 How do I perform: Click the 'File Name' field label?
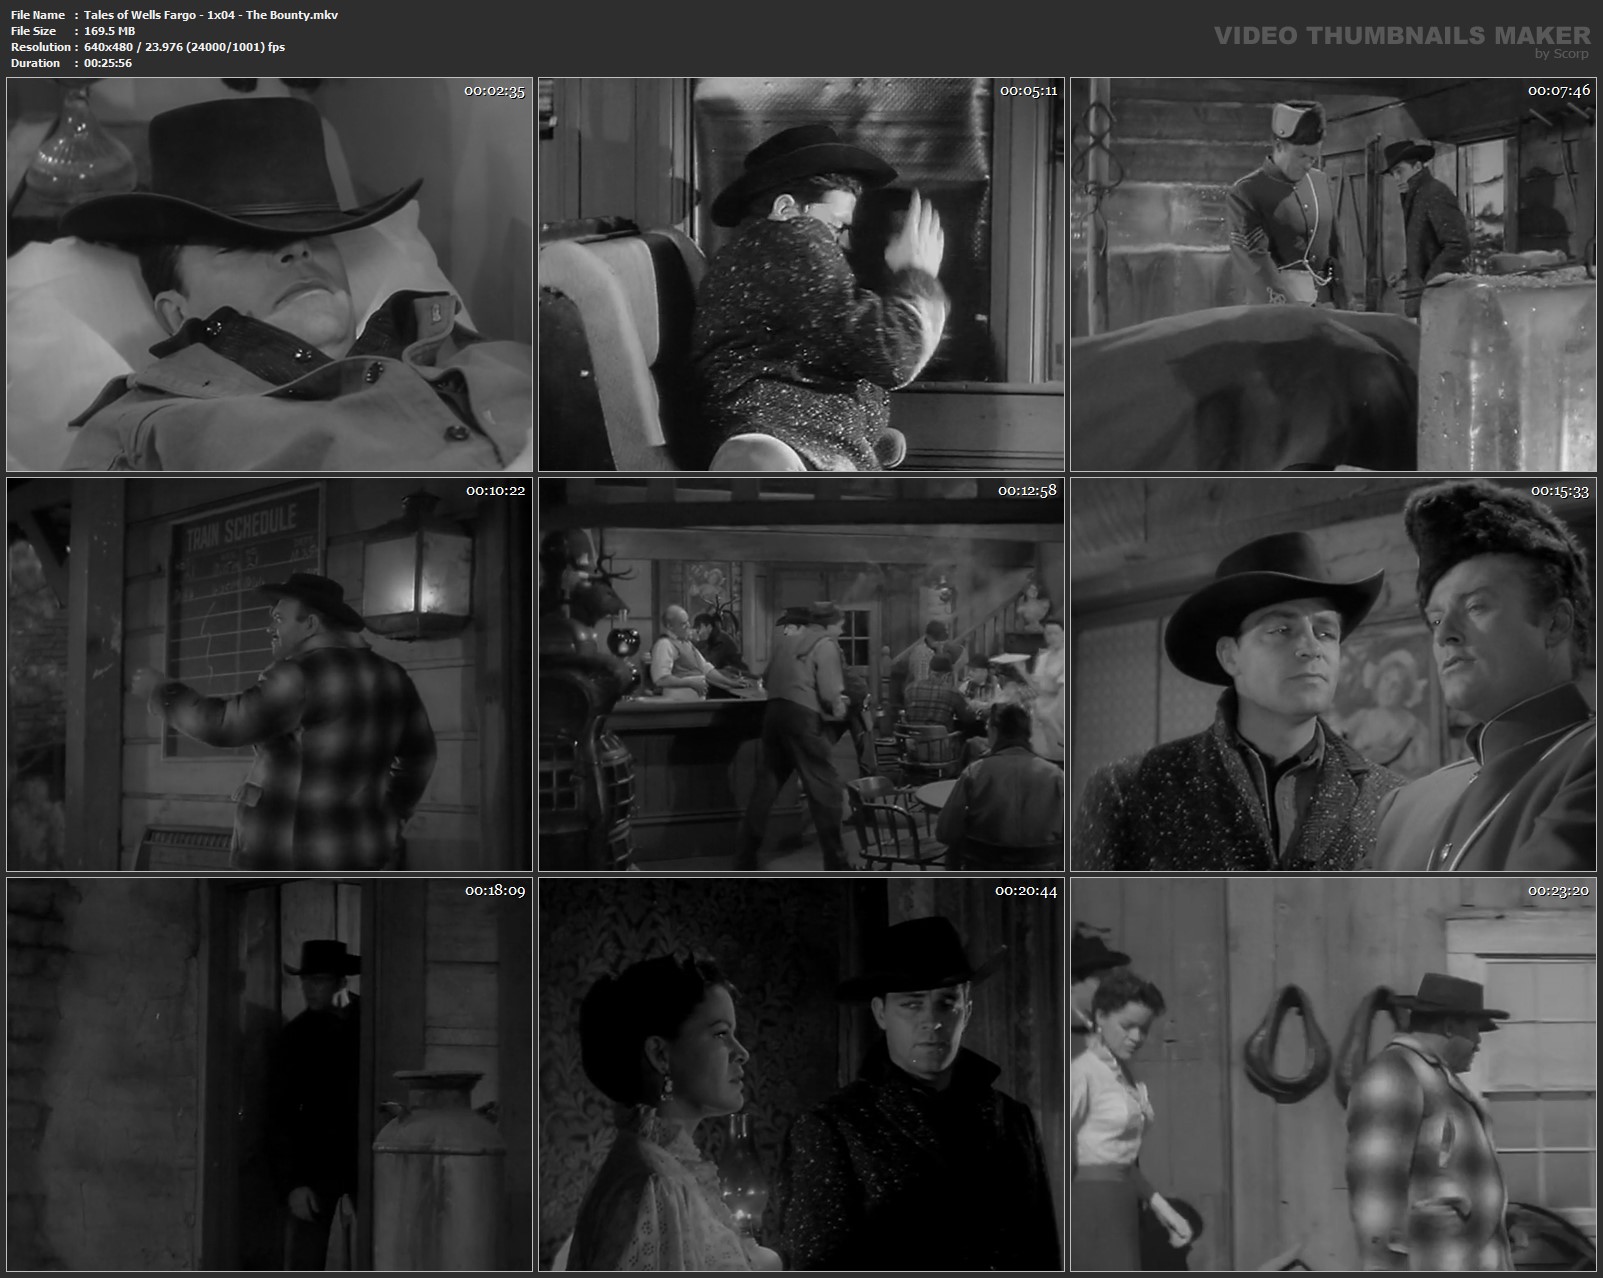(x=38, y=15)
